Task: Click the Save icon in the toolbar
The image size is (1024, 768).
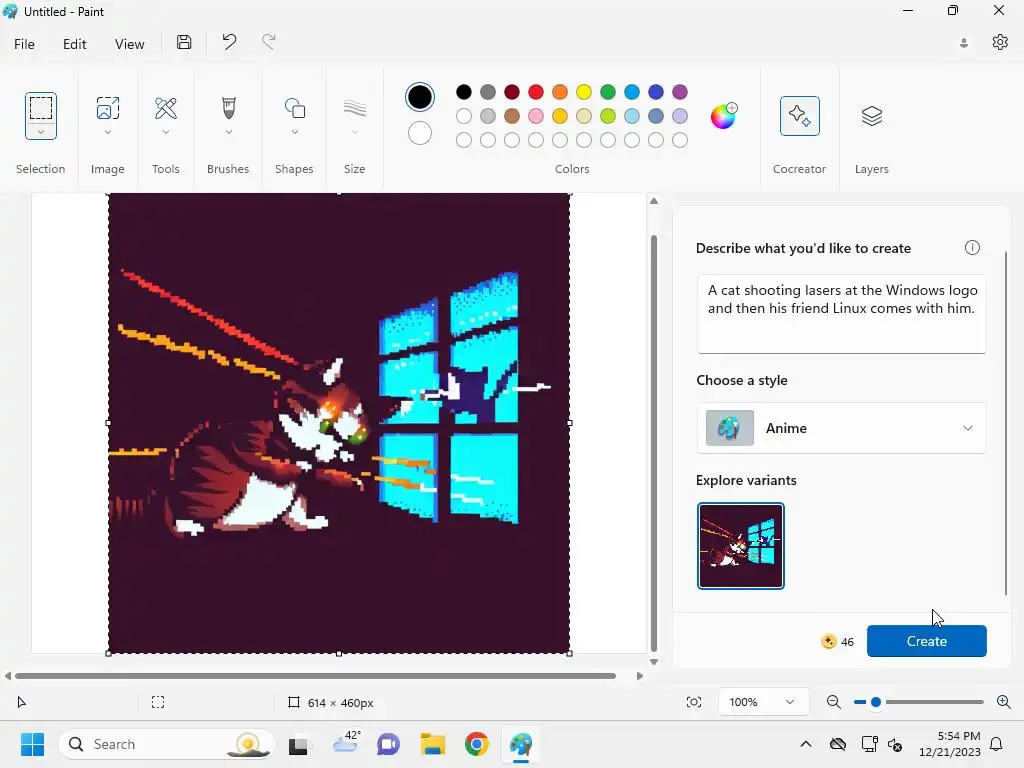Action: (x=184, y=42)
